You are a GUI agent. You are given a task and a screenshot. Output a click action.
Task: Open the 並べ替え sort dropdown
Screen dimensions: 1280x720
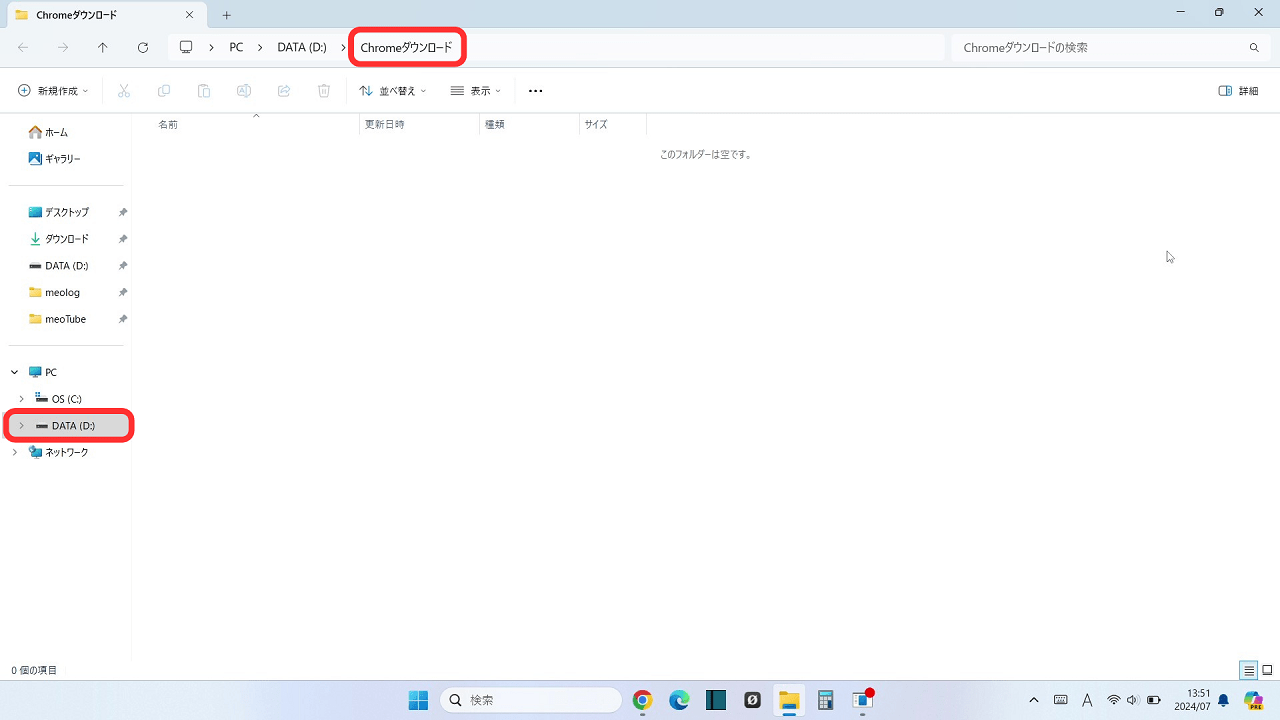tap(393, 91)
